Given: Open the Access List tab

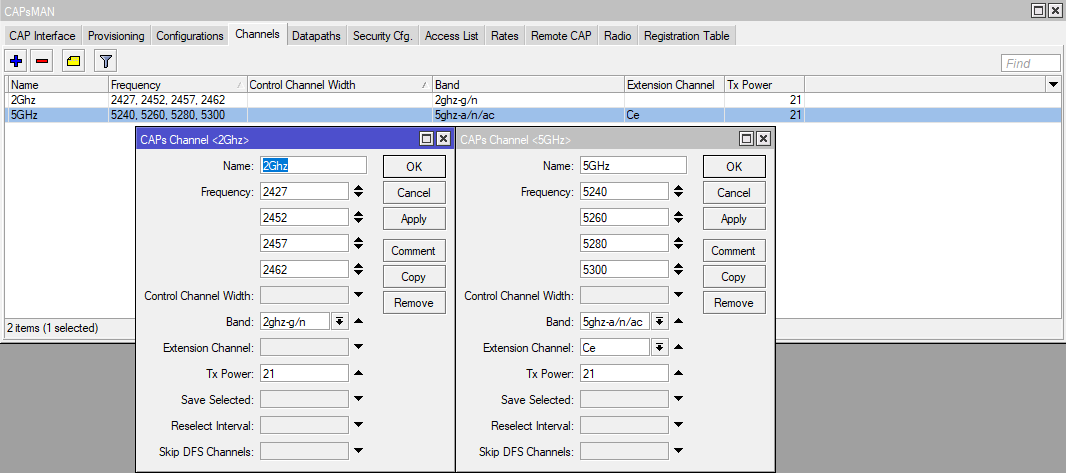Looking at the screenshot, I should coord(451,36).
